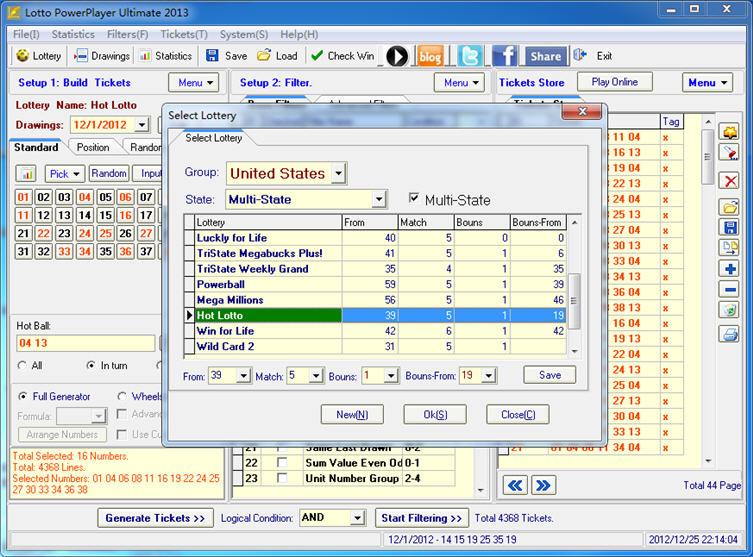Screen dimensions: 753x557
Task: Click the red X delete icon in Tickets Store
Action: [x=729, y=181]
